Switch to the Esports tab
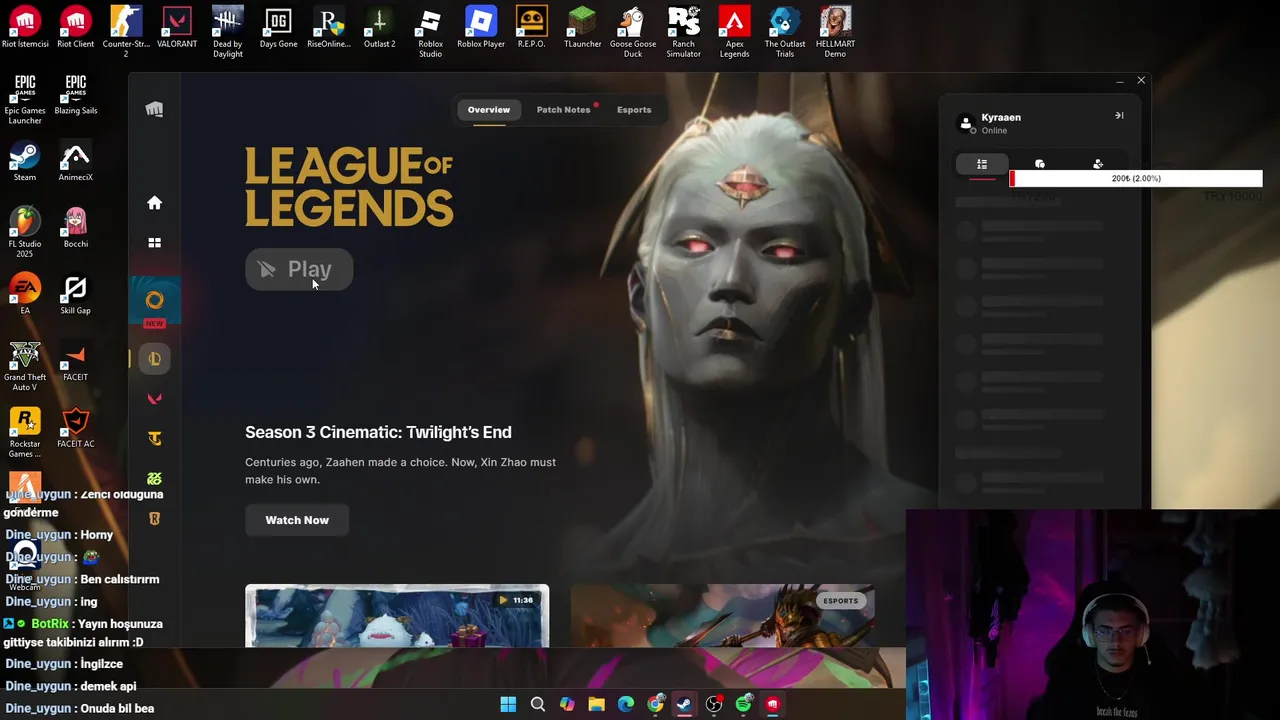This screenshot has width=1280, height=720. (x=634, y=110)
